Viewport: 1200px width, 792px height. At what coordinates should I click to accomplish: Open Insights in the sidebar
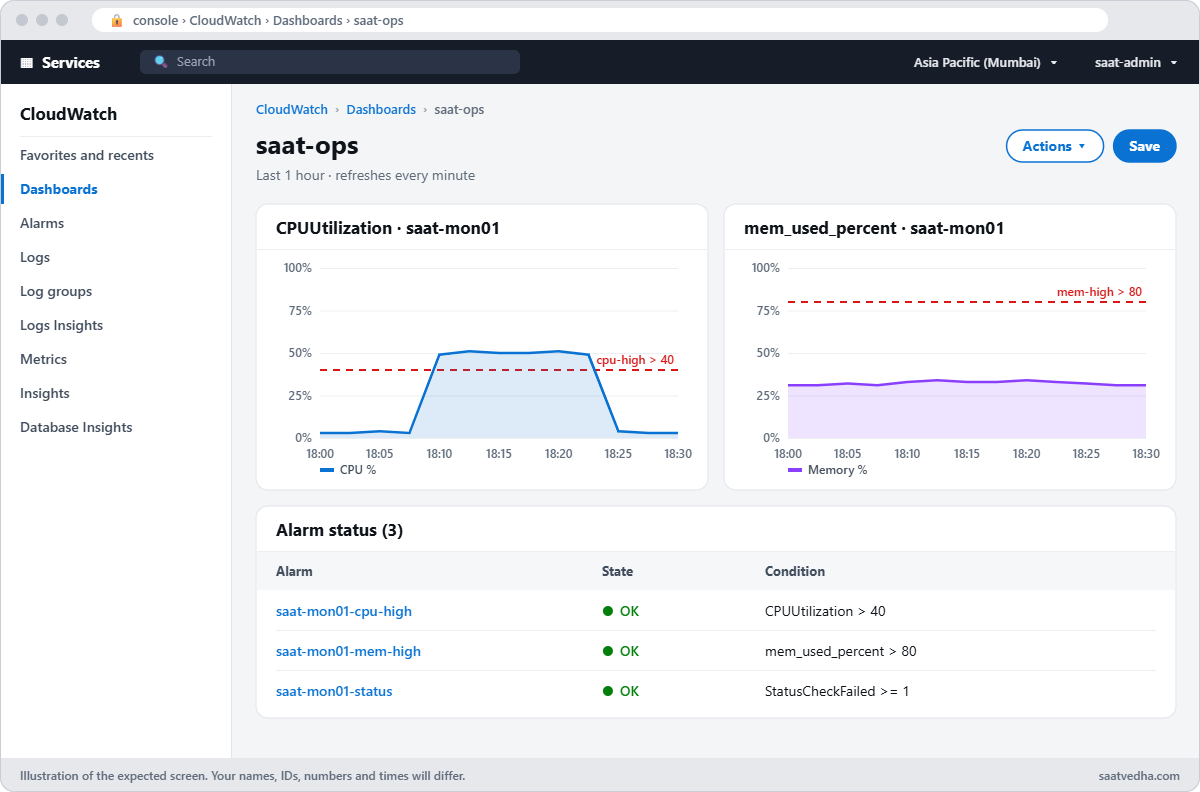tap(45, 393)
